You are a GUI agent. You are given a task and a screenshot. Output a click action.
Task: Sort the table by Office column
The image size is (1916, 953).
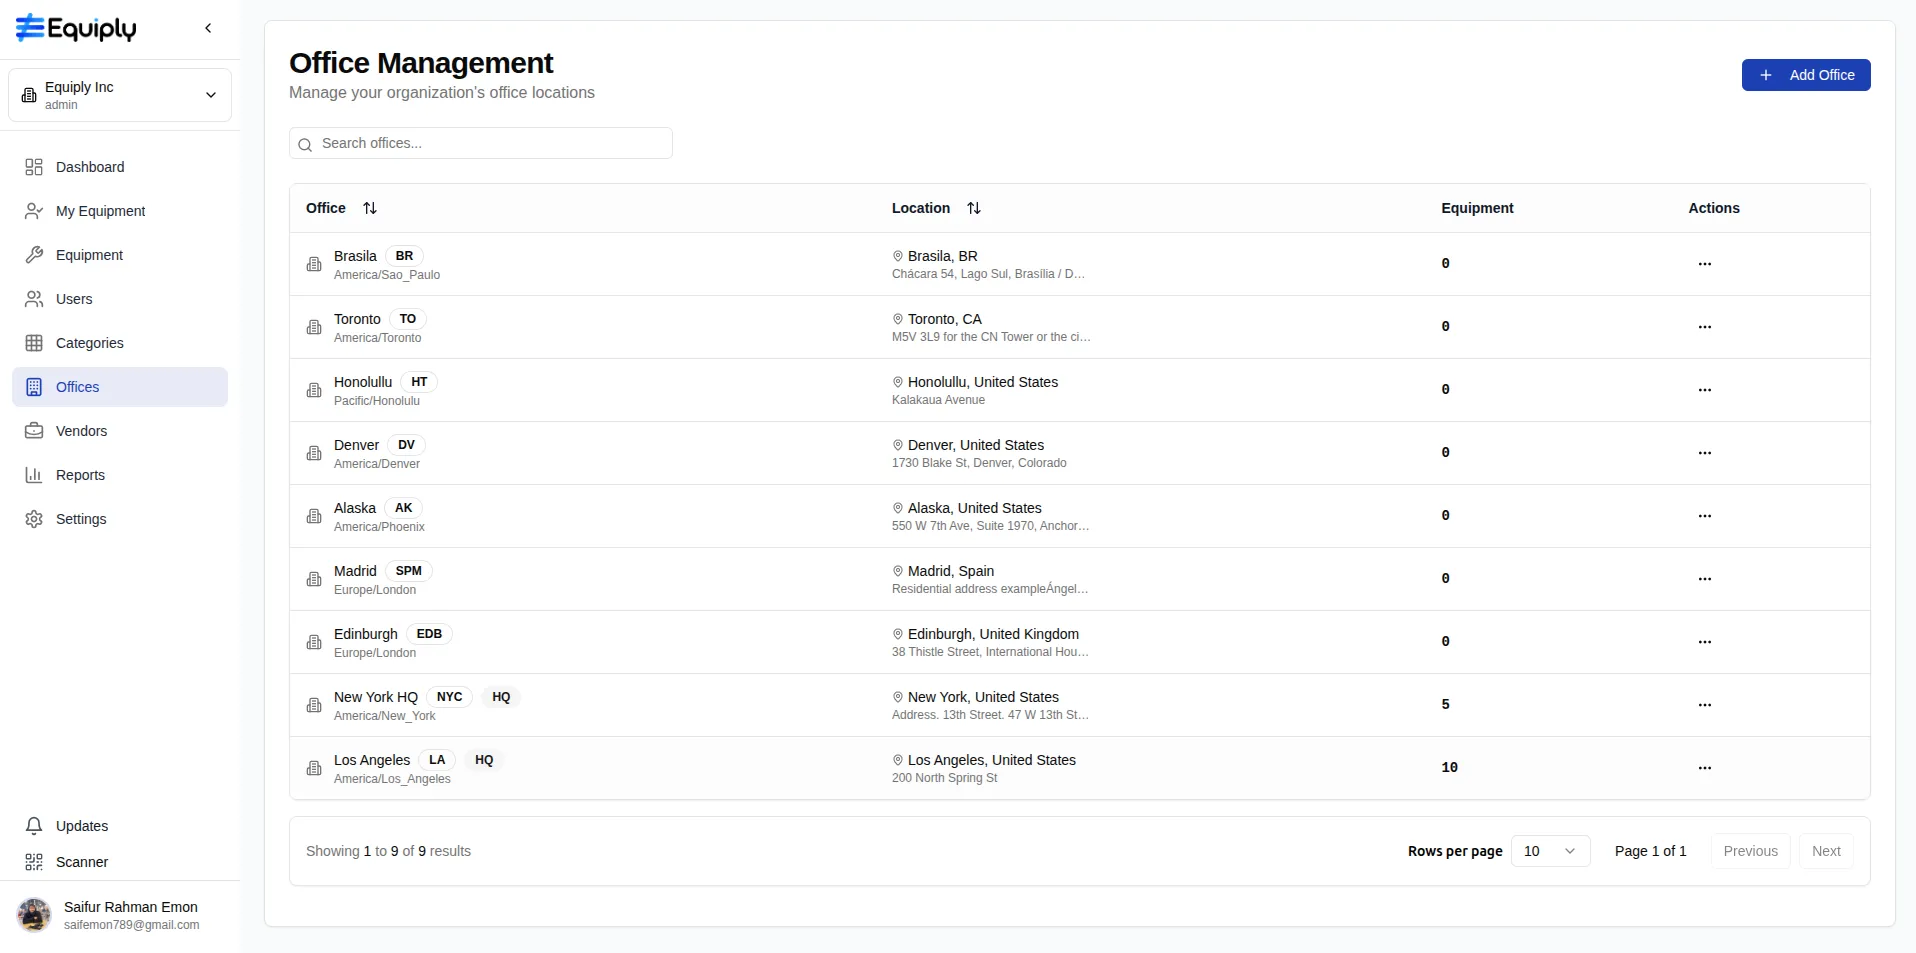(369, 208)
